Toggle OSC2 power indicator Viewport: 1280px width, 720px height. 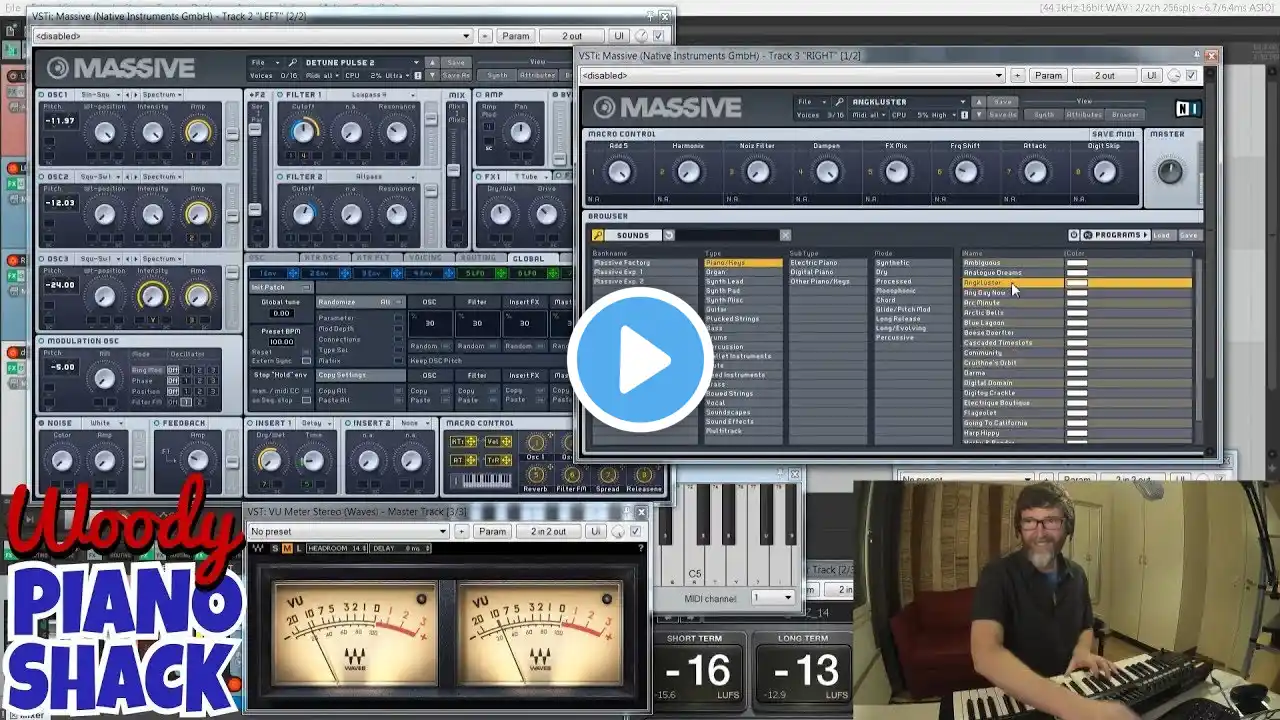coord(43,177)
